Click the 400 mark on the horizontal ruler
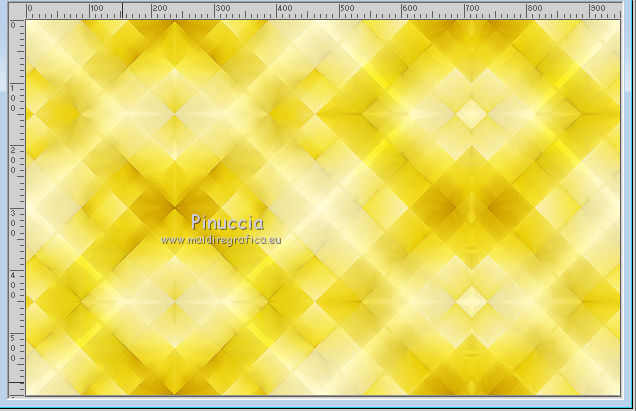 (285, 8)
